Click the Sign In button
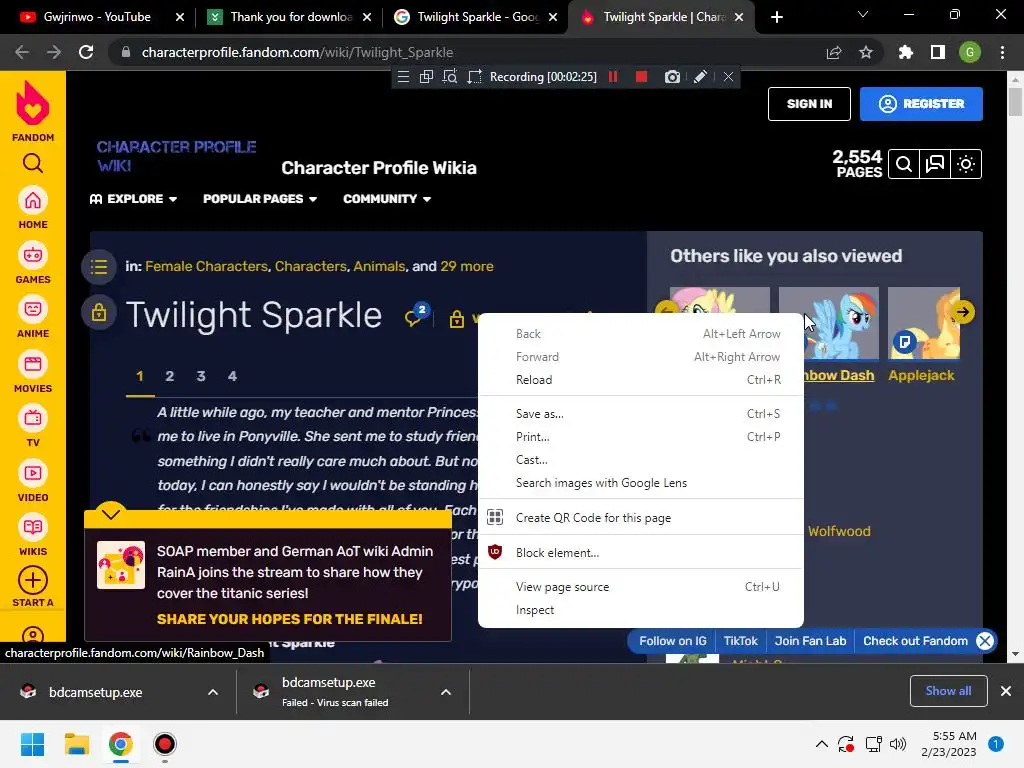Screen dimensions: 1024x768 pos(809,104)
